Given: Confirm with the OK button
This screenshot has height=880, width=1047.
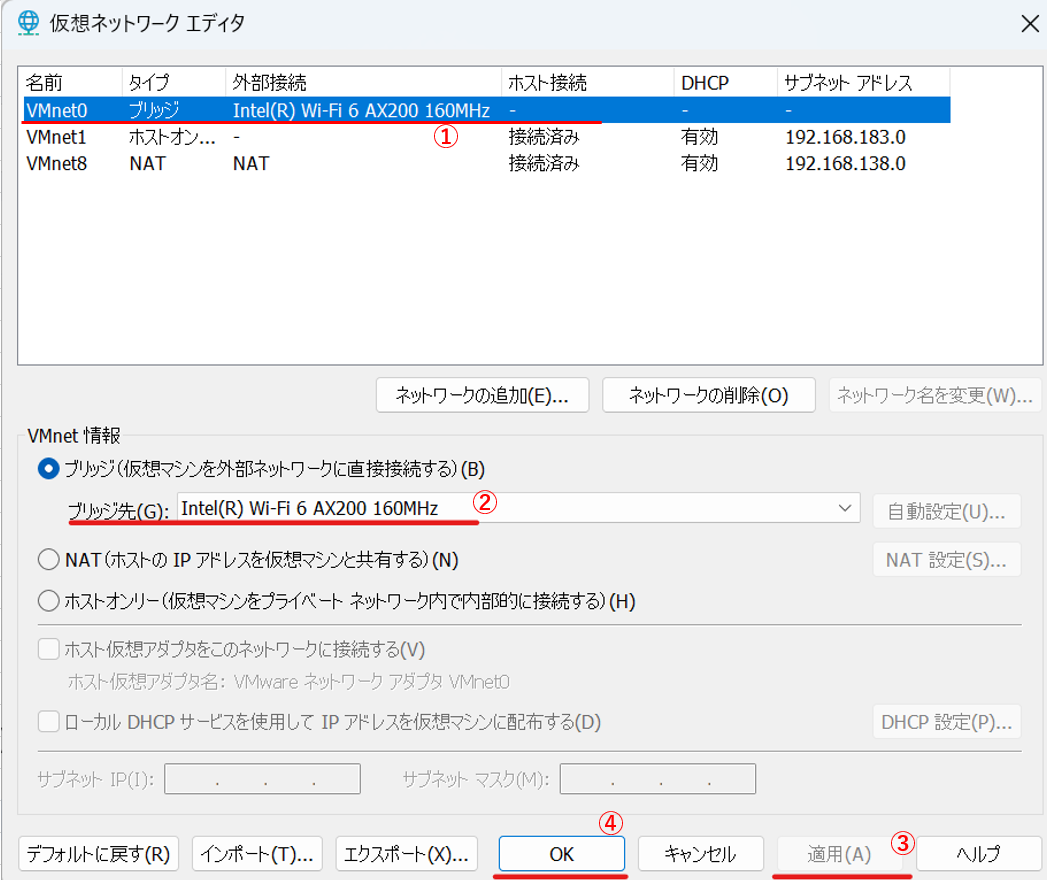Looking at the screenshot, I should coord(562,854).
